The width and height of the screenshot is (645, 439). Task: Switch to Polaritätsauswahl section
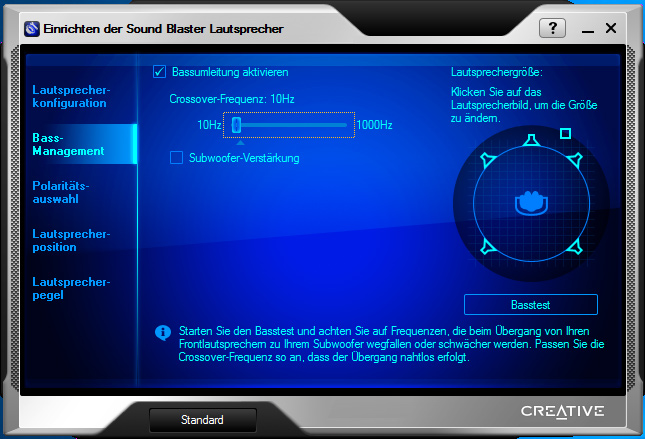click(61, 192)
